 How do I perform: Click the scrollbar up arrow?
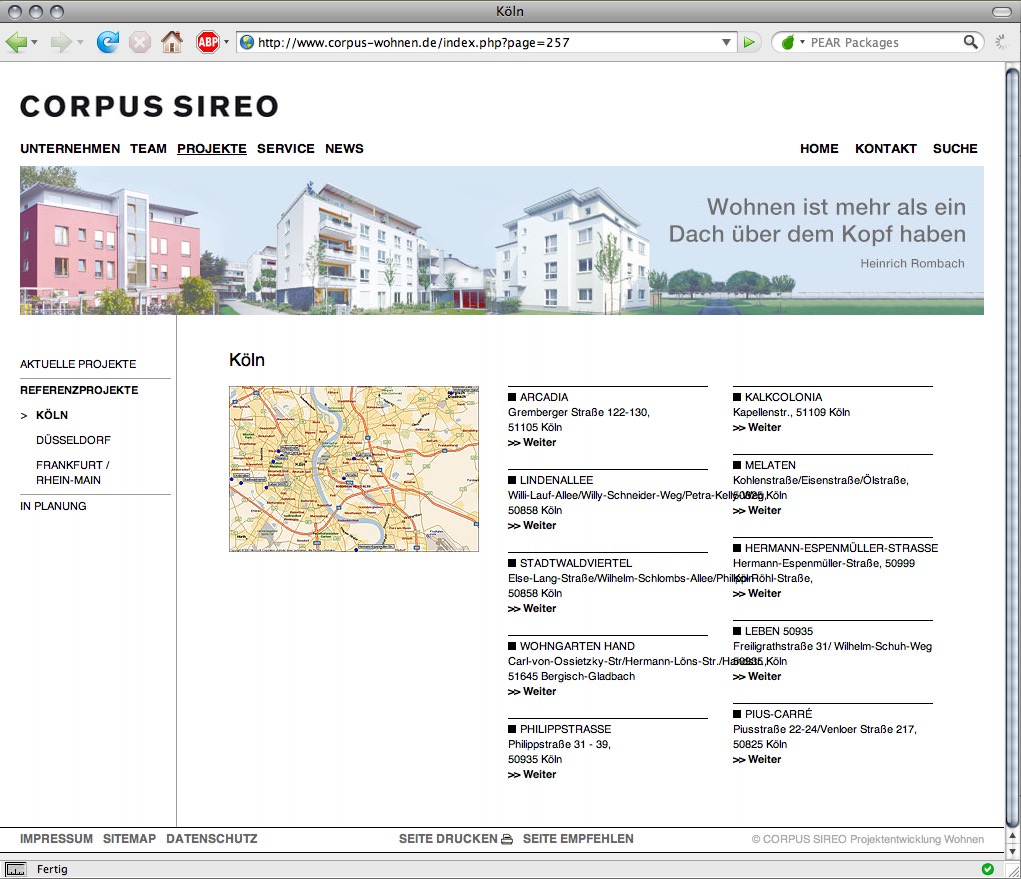click(1012, 836)
